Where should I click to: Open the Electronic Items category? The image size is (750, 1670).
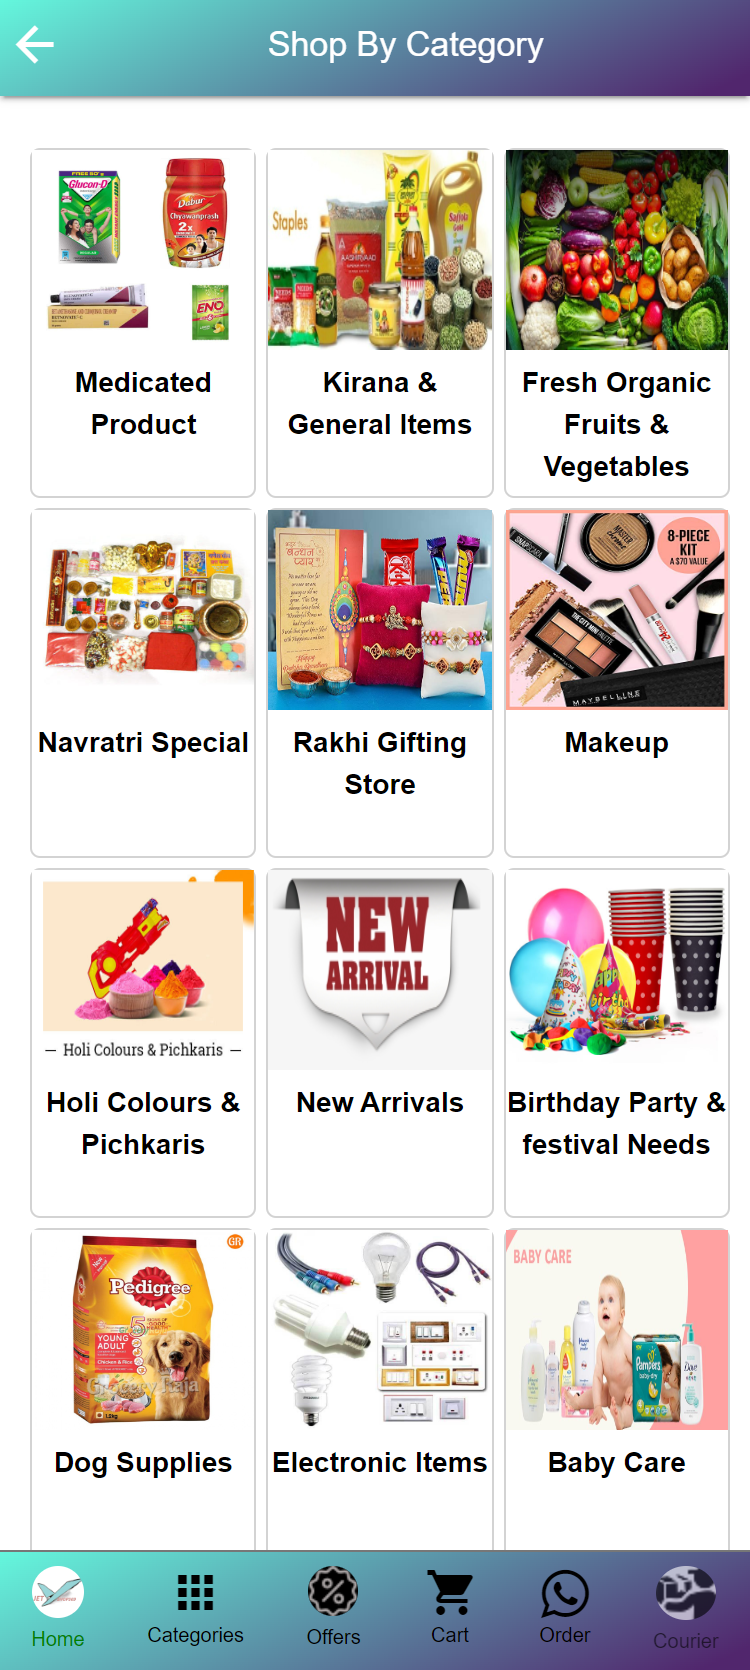coord(380,1390)
